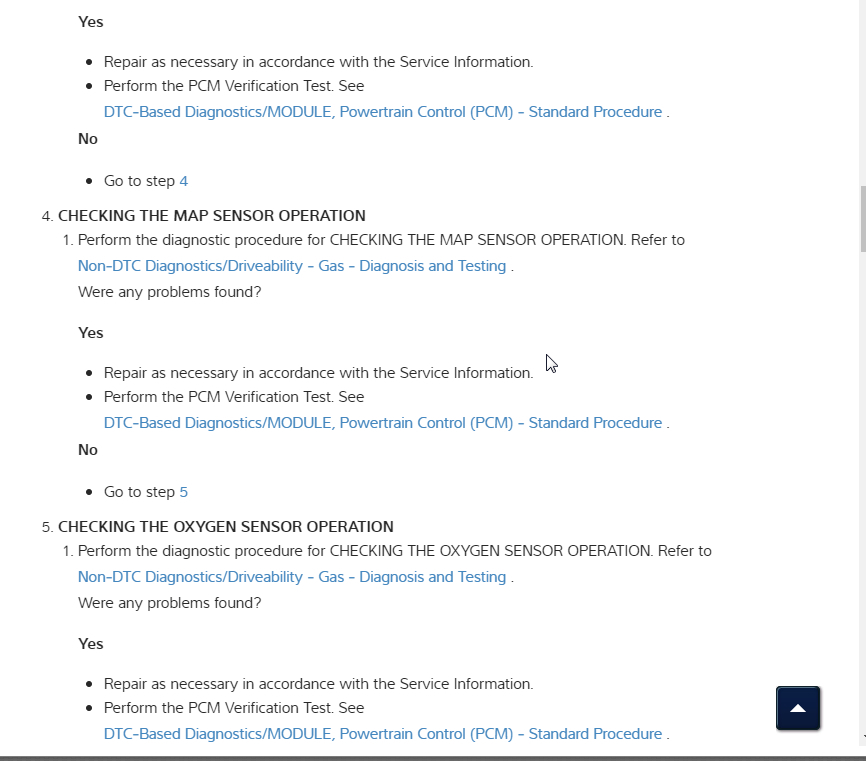This screenshot has height=761, width=866.
Task: Click "Were any problems found?" under oxygen sensor step
Action: coord(170,603)
